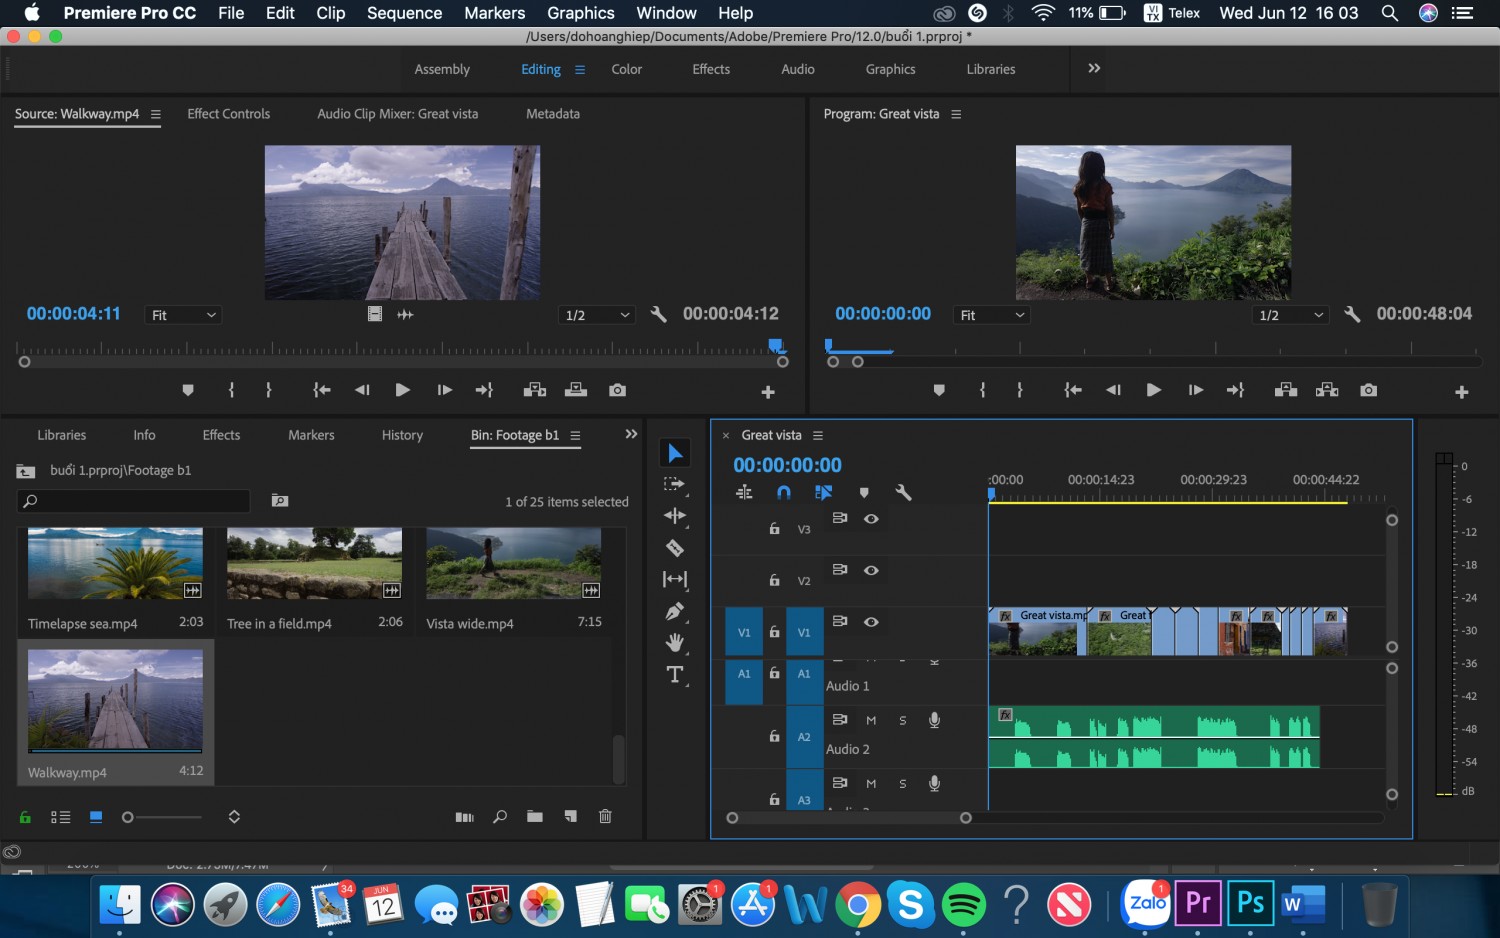Play the Program monitor
The height and width of the screenshot is (938, 1500).
point(1153,390)
